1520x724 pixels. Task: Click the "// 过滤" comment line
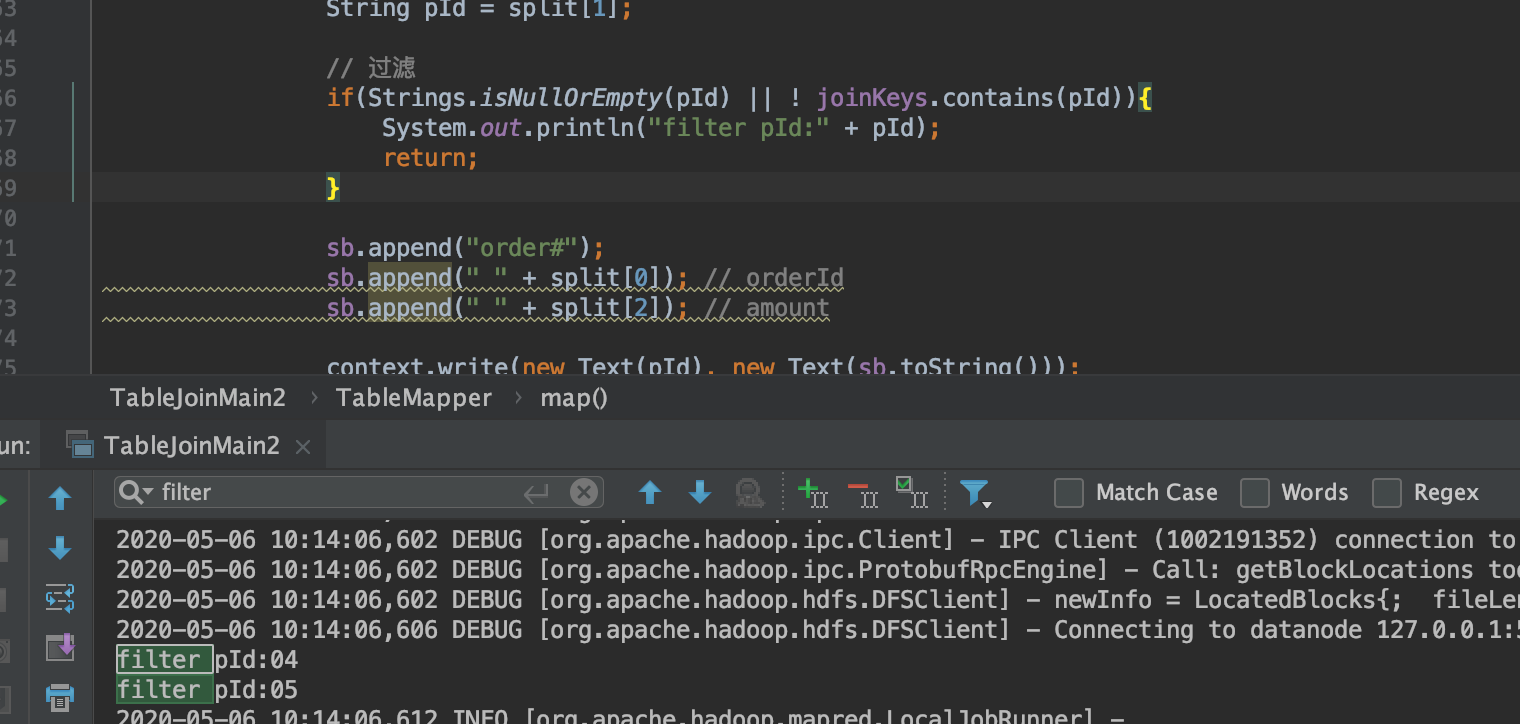point(371,68)
